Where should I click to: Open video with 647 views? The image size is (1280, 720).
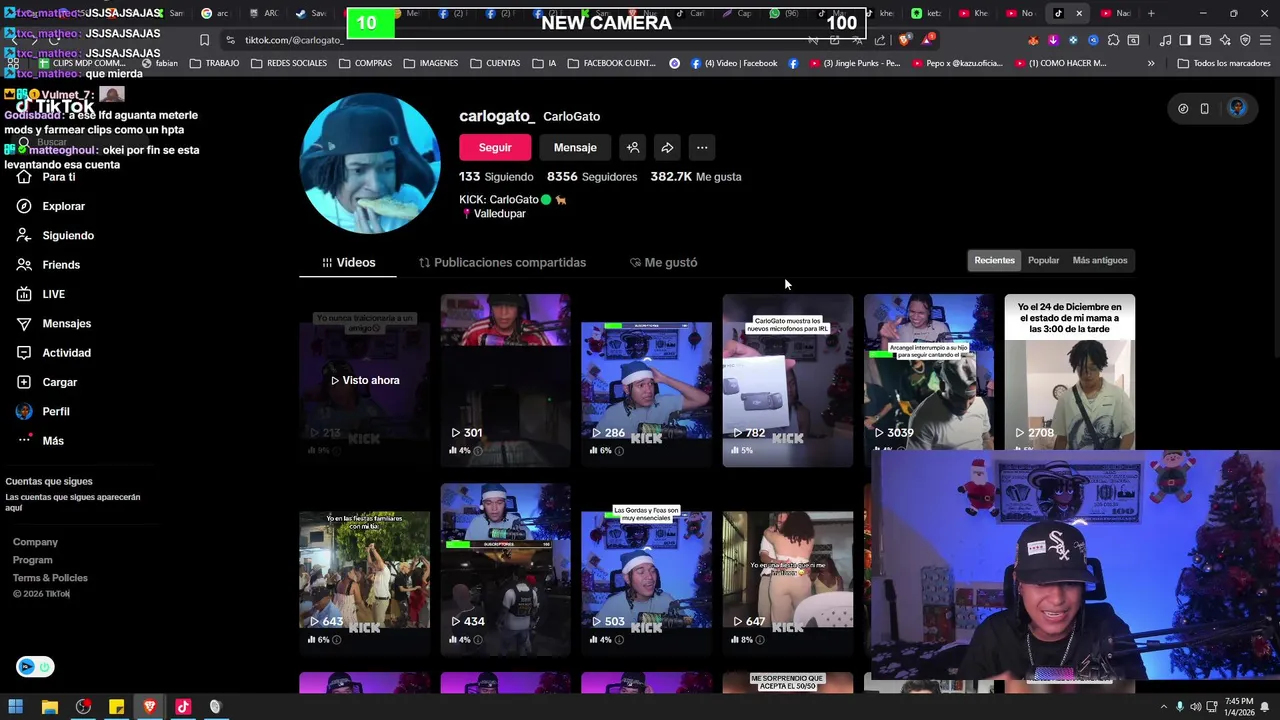coord(787,569)
